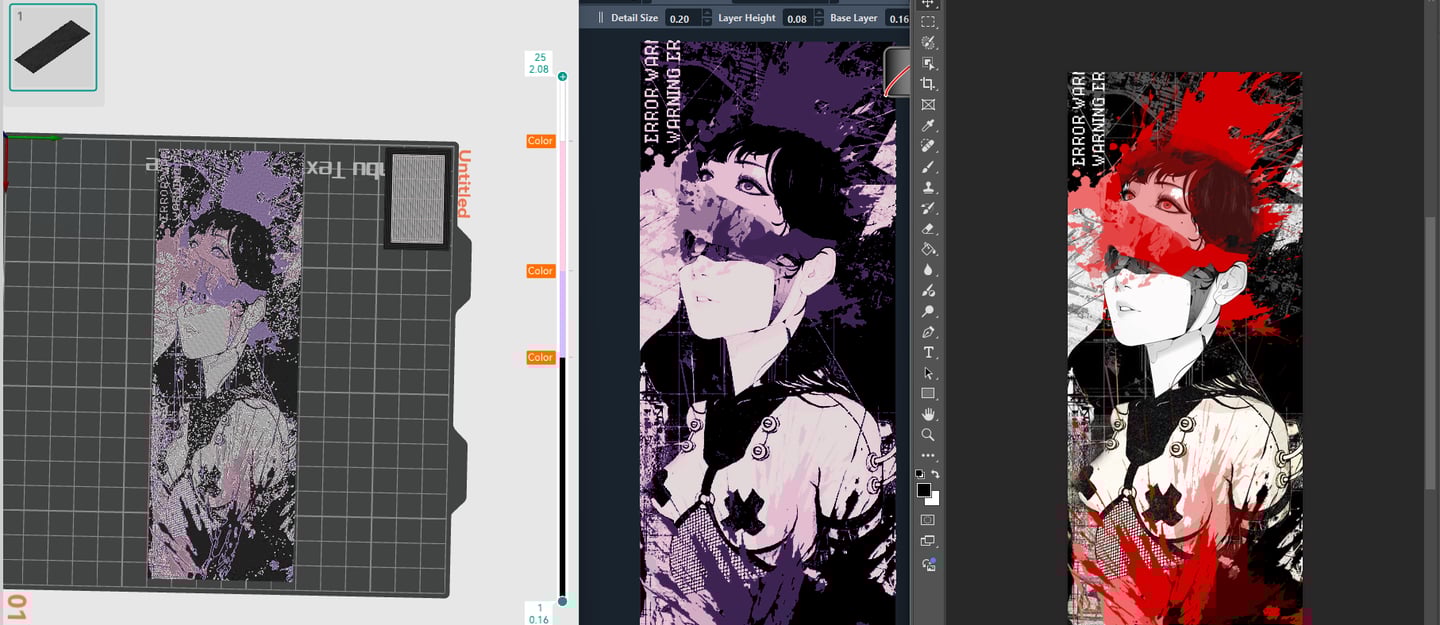Click the layer 1 height label
The height and width of the screenshot is (625, 1440).
[540, 614]
